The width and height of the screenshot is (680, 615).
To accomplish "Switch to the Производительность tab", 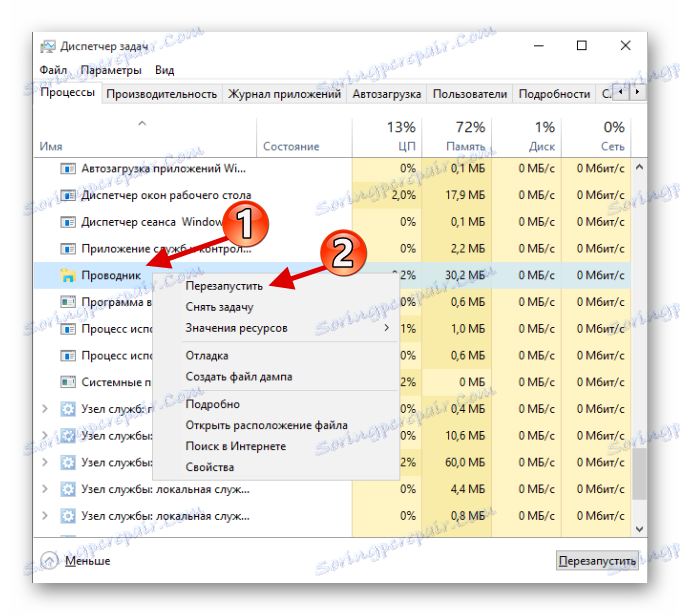I will pyautogui.click(x=162, y=94).
